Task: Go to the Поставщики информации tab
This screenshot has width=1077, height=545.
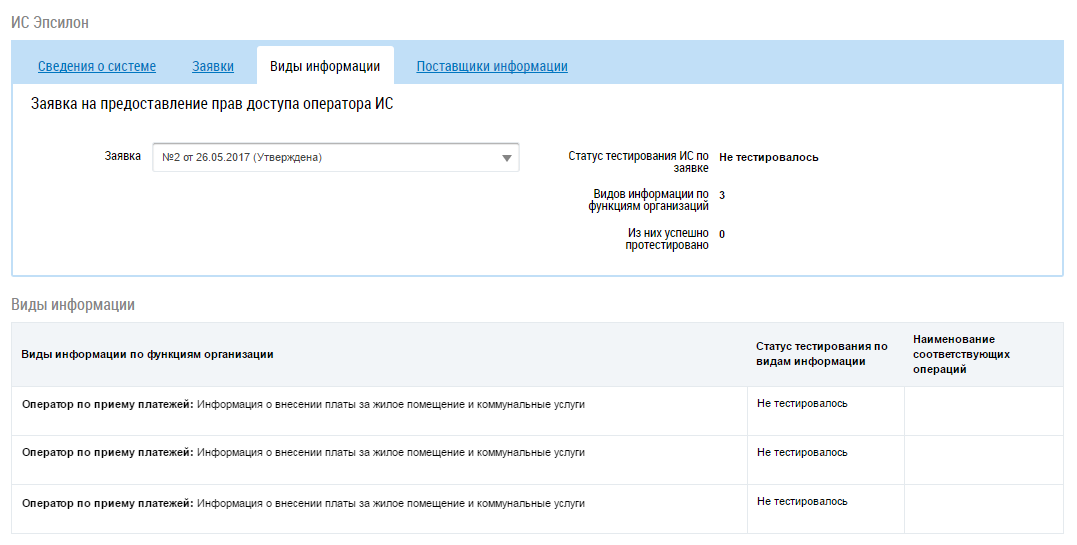Action: pos(492,67)
